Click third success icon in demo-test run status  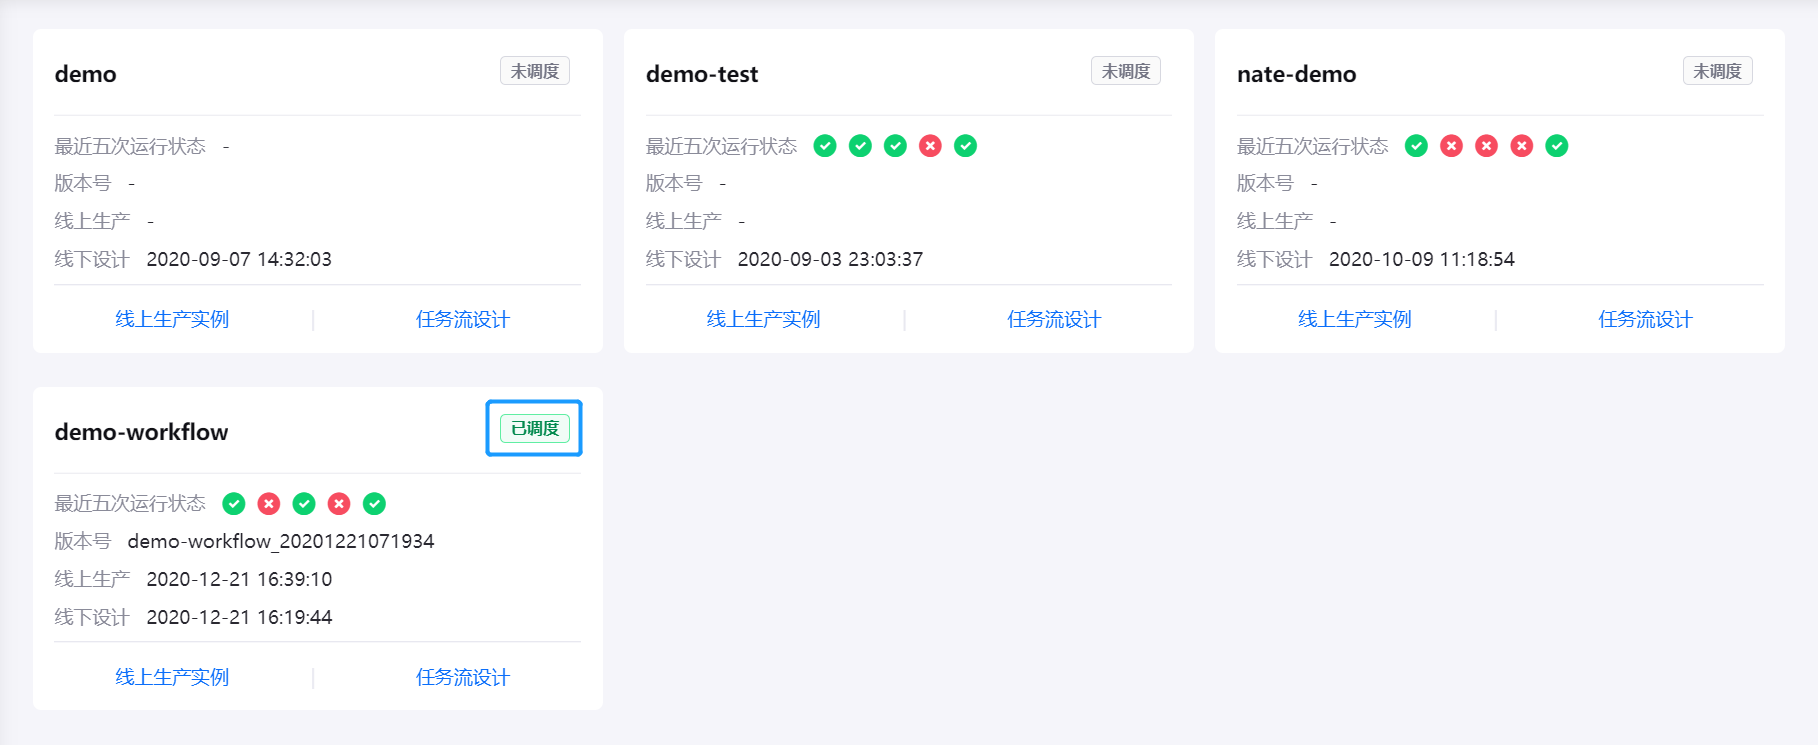[x=895, y=146]
